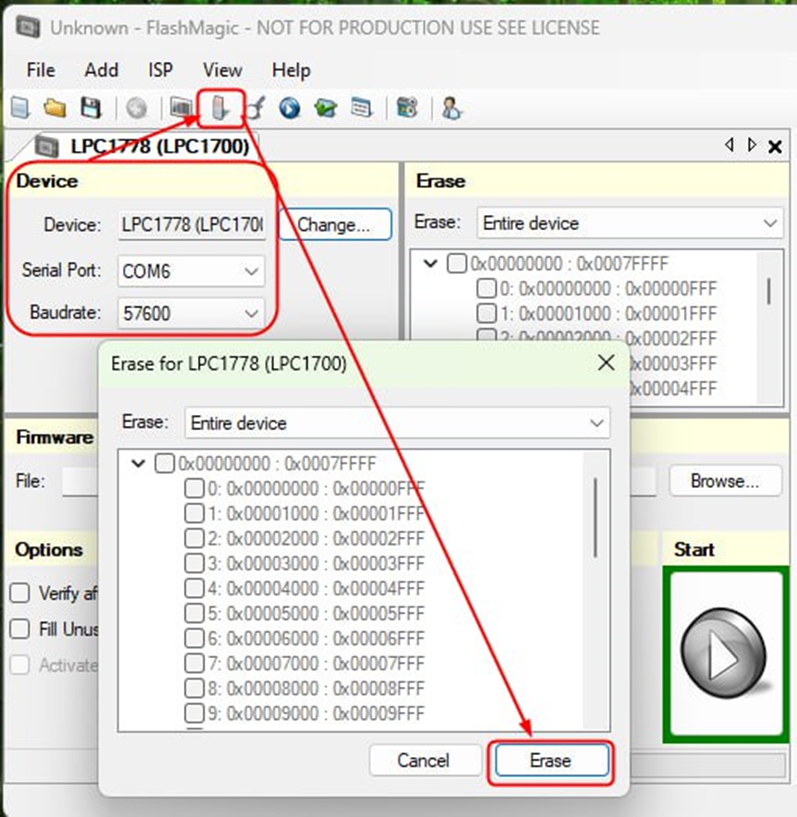The image size is (797, 817).
Task: Click the New project toolbar icon
Action: point(20,108)
